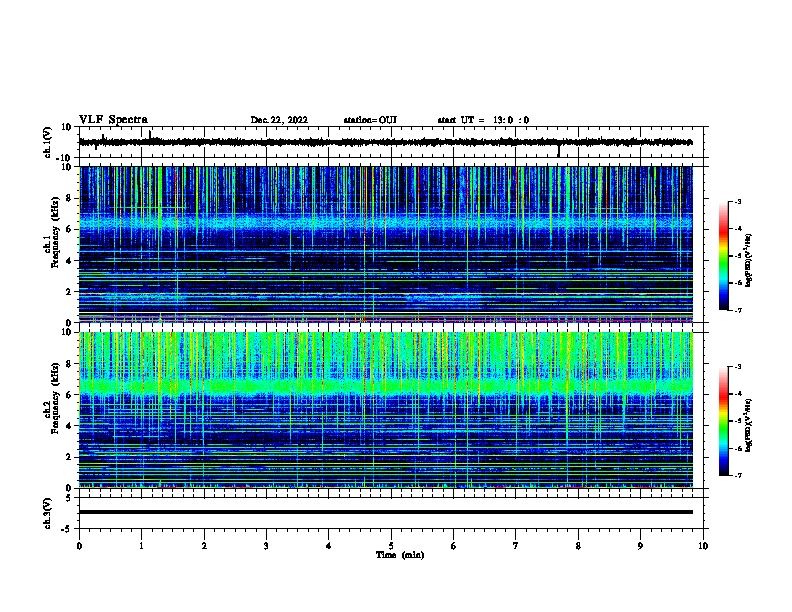Select the date text "Dec. 22, 2022"
Screen dimensions: 792x612
pos(279,120)
